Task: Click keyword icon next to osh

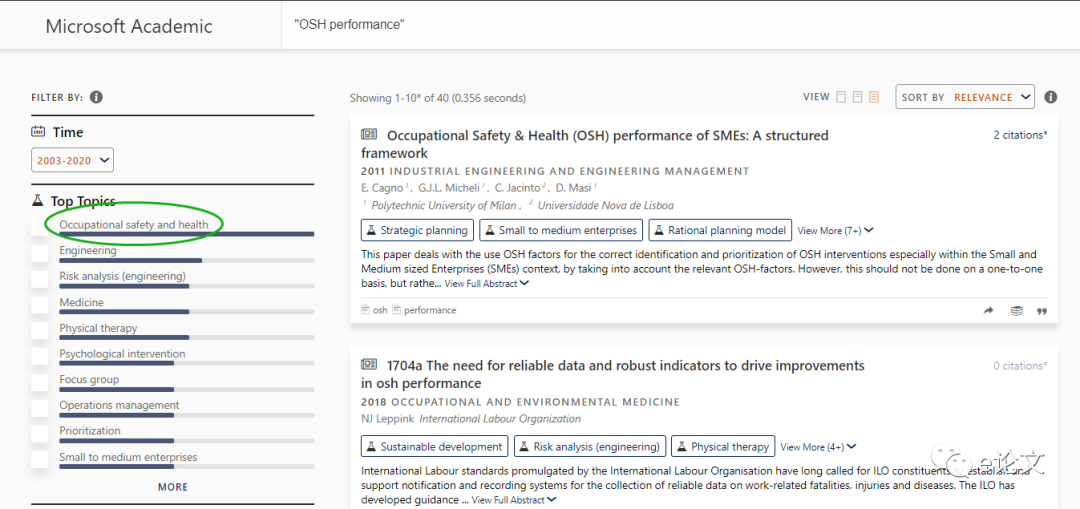Action: pyautogui.click(x=366, y=310)
